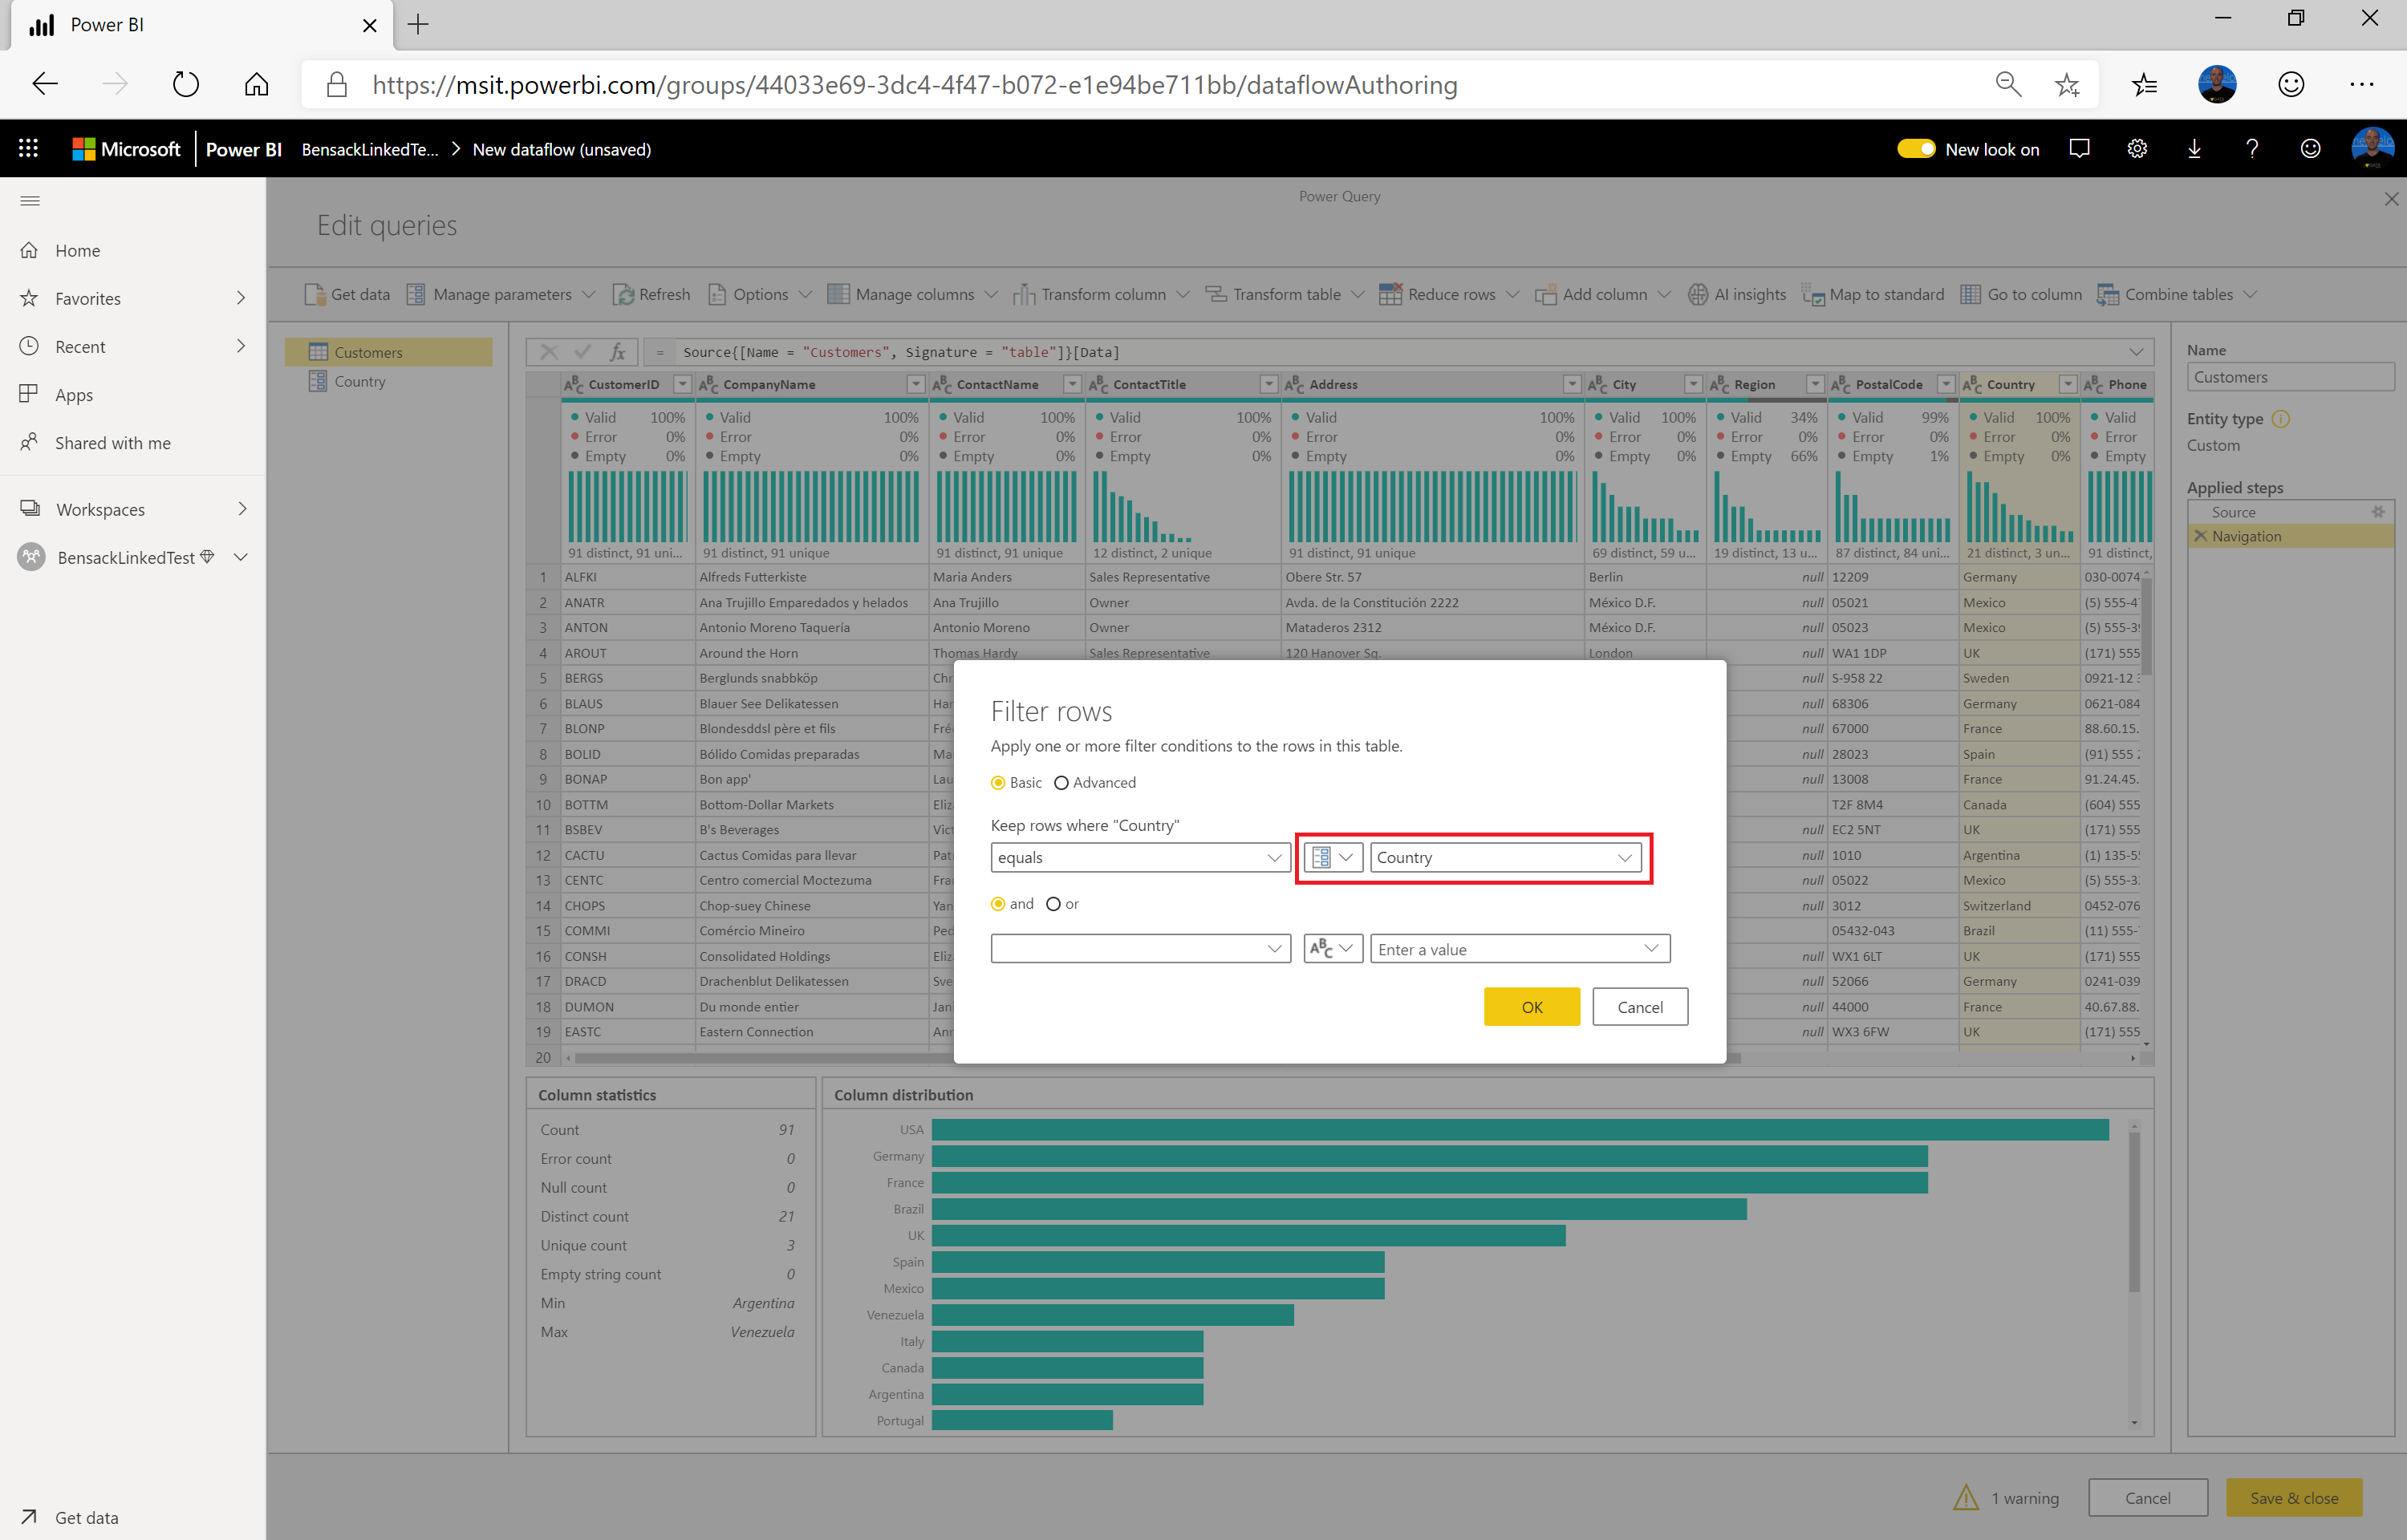Open feedback smiley in Power BI header
The image size is (2407, 1540).
(2310, 149)
